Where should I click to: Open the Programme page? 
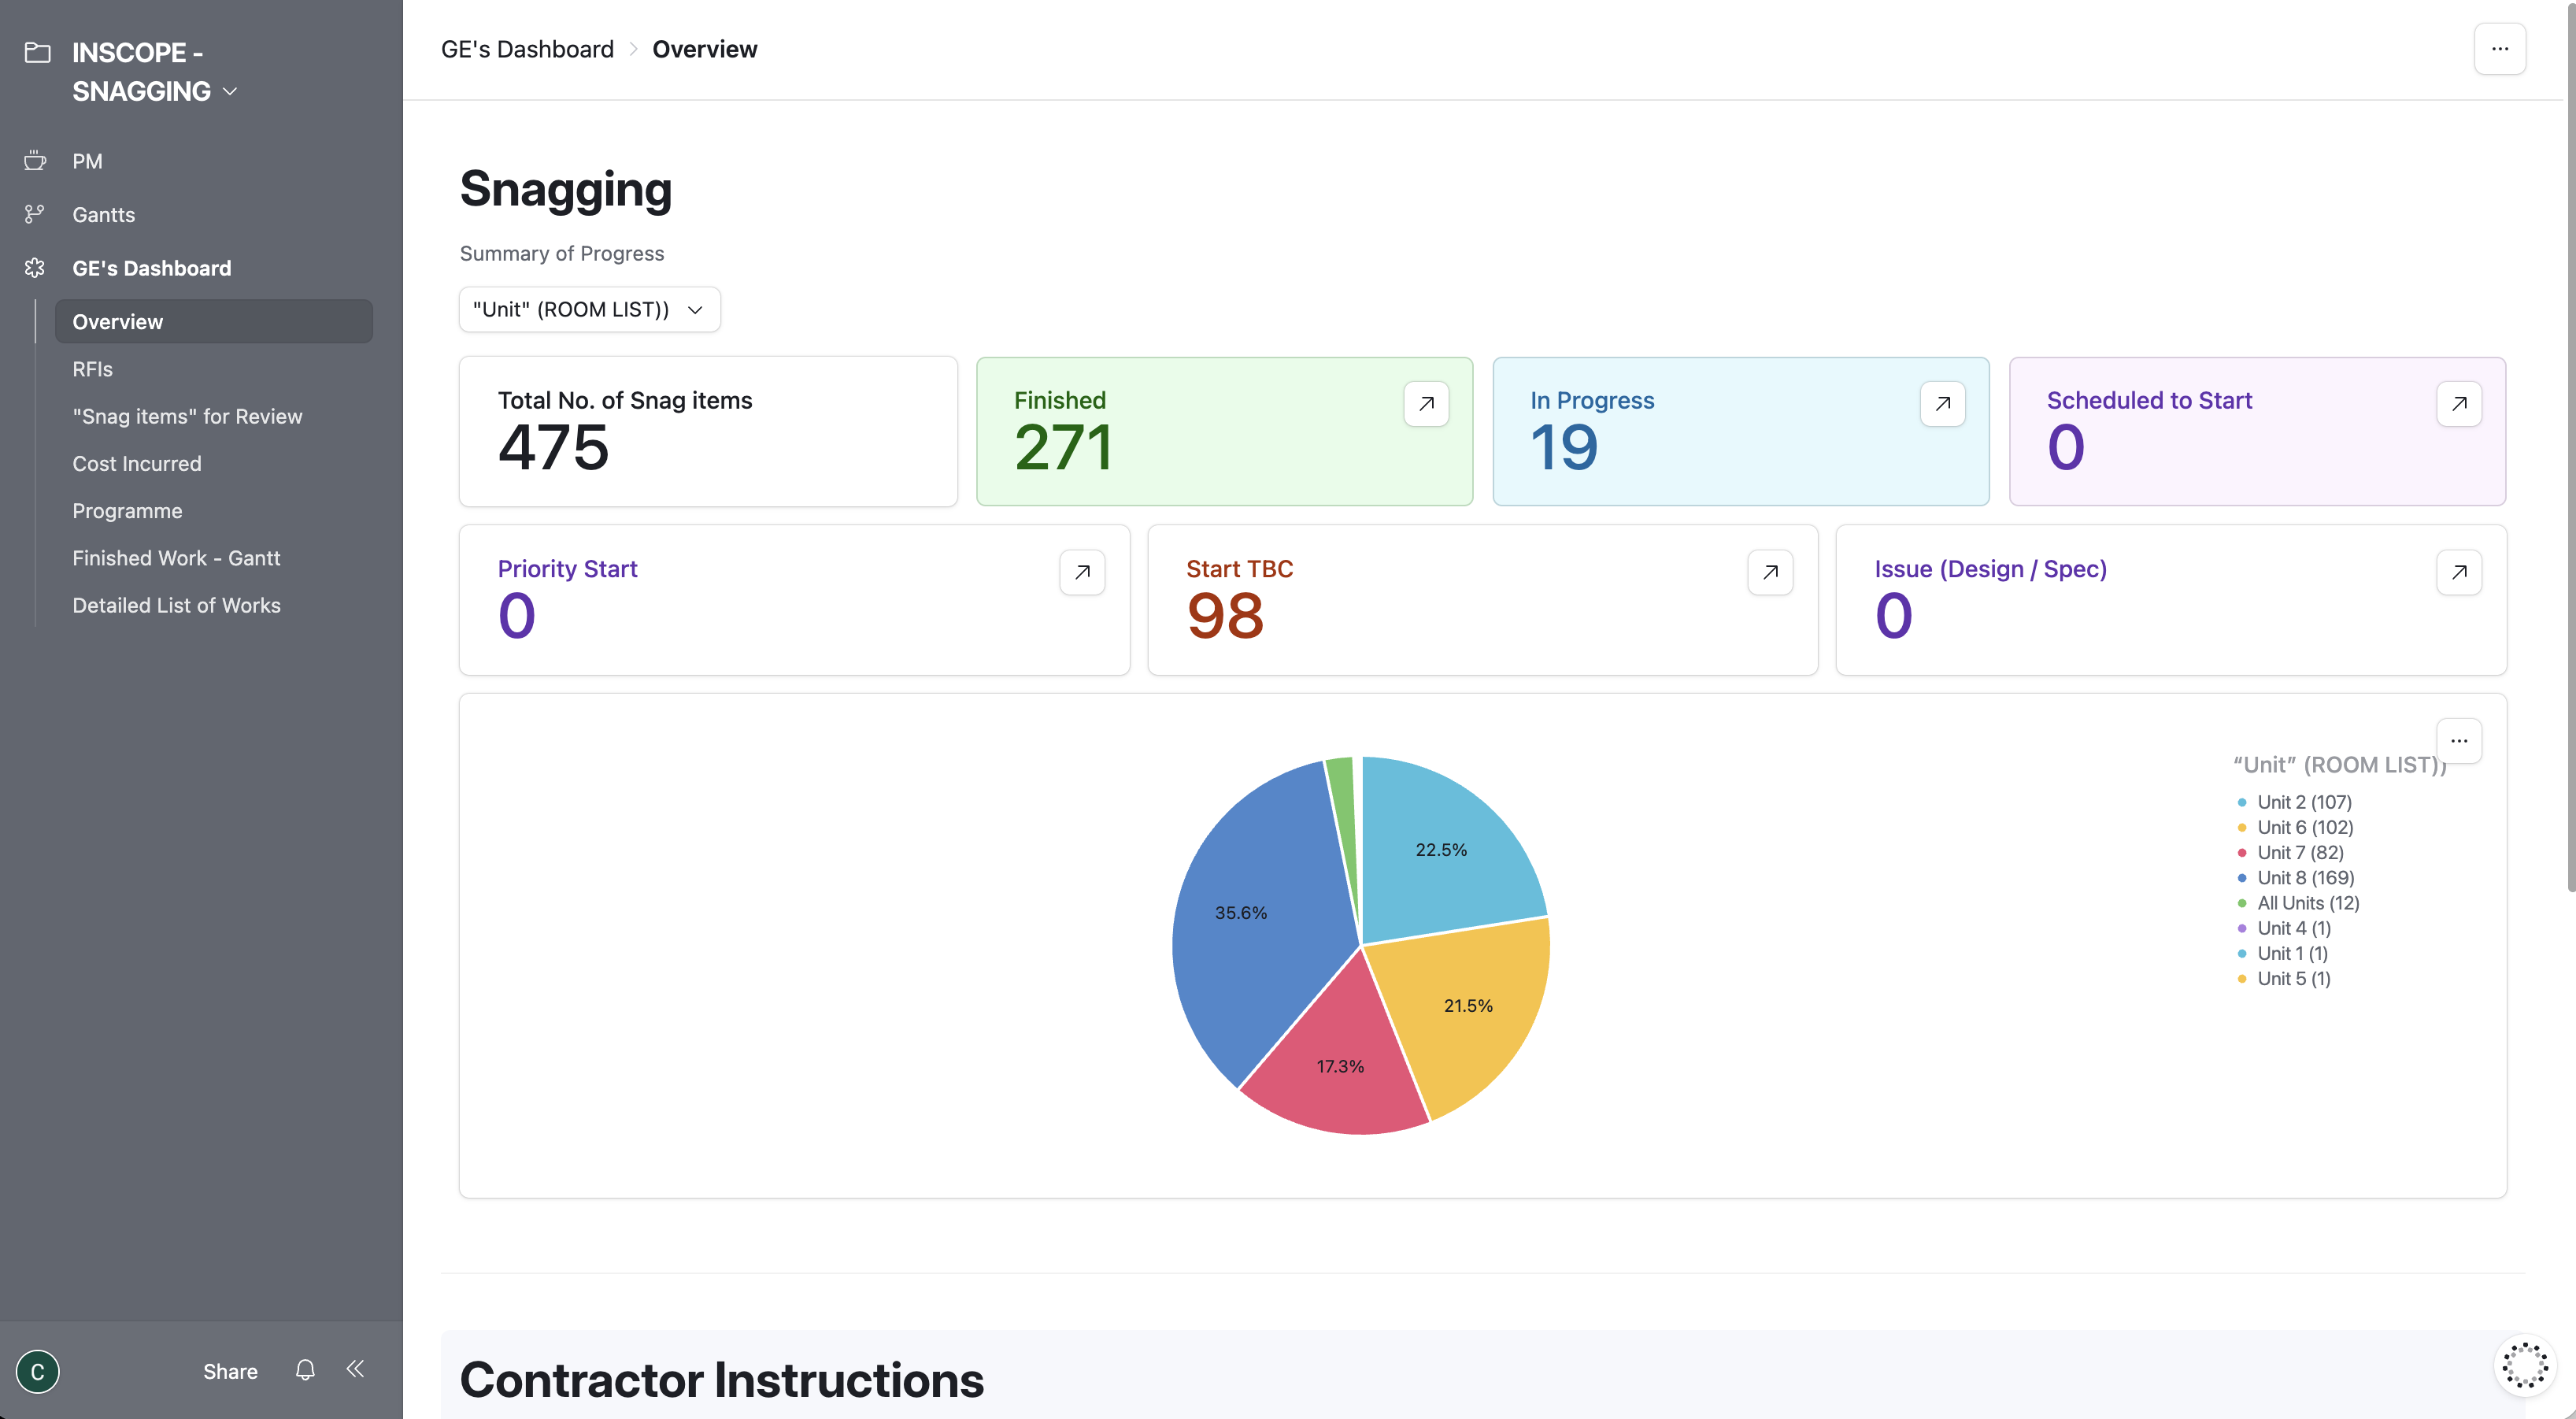127,510
